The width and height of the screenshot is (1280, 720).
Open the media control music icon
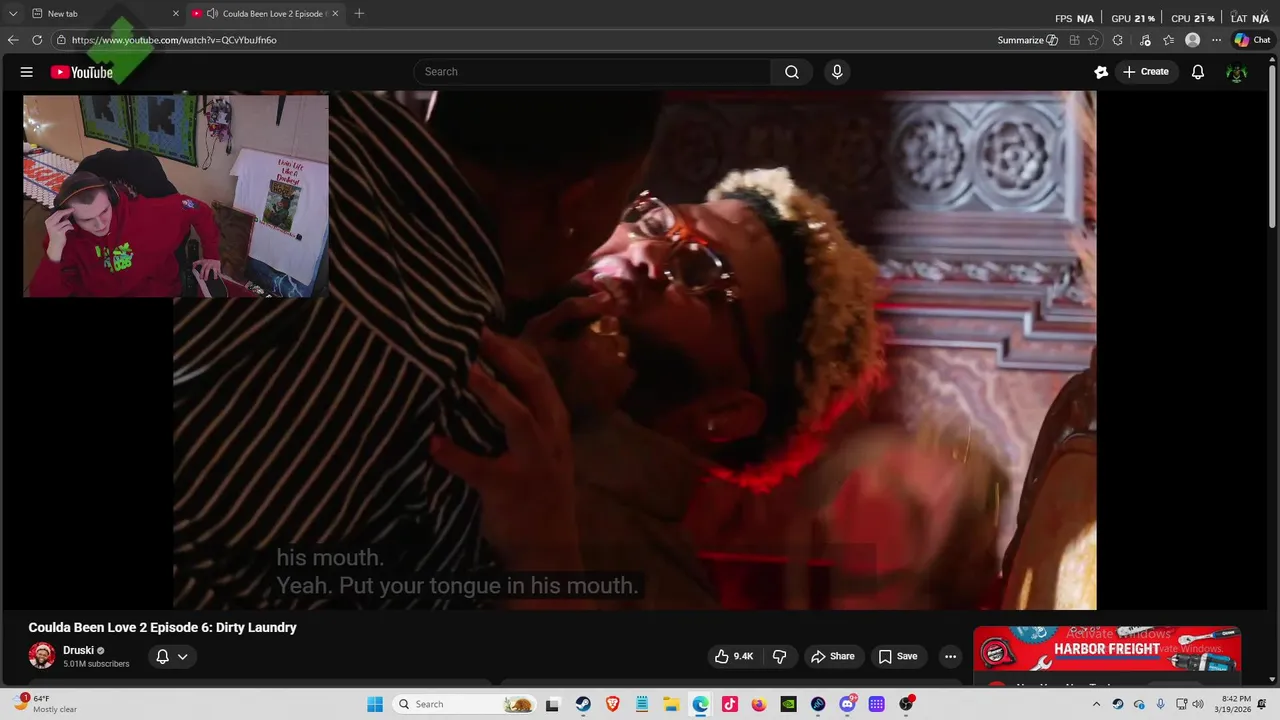click(x=1145, y=40)
